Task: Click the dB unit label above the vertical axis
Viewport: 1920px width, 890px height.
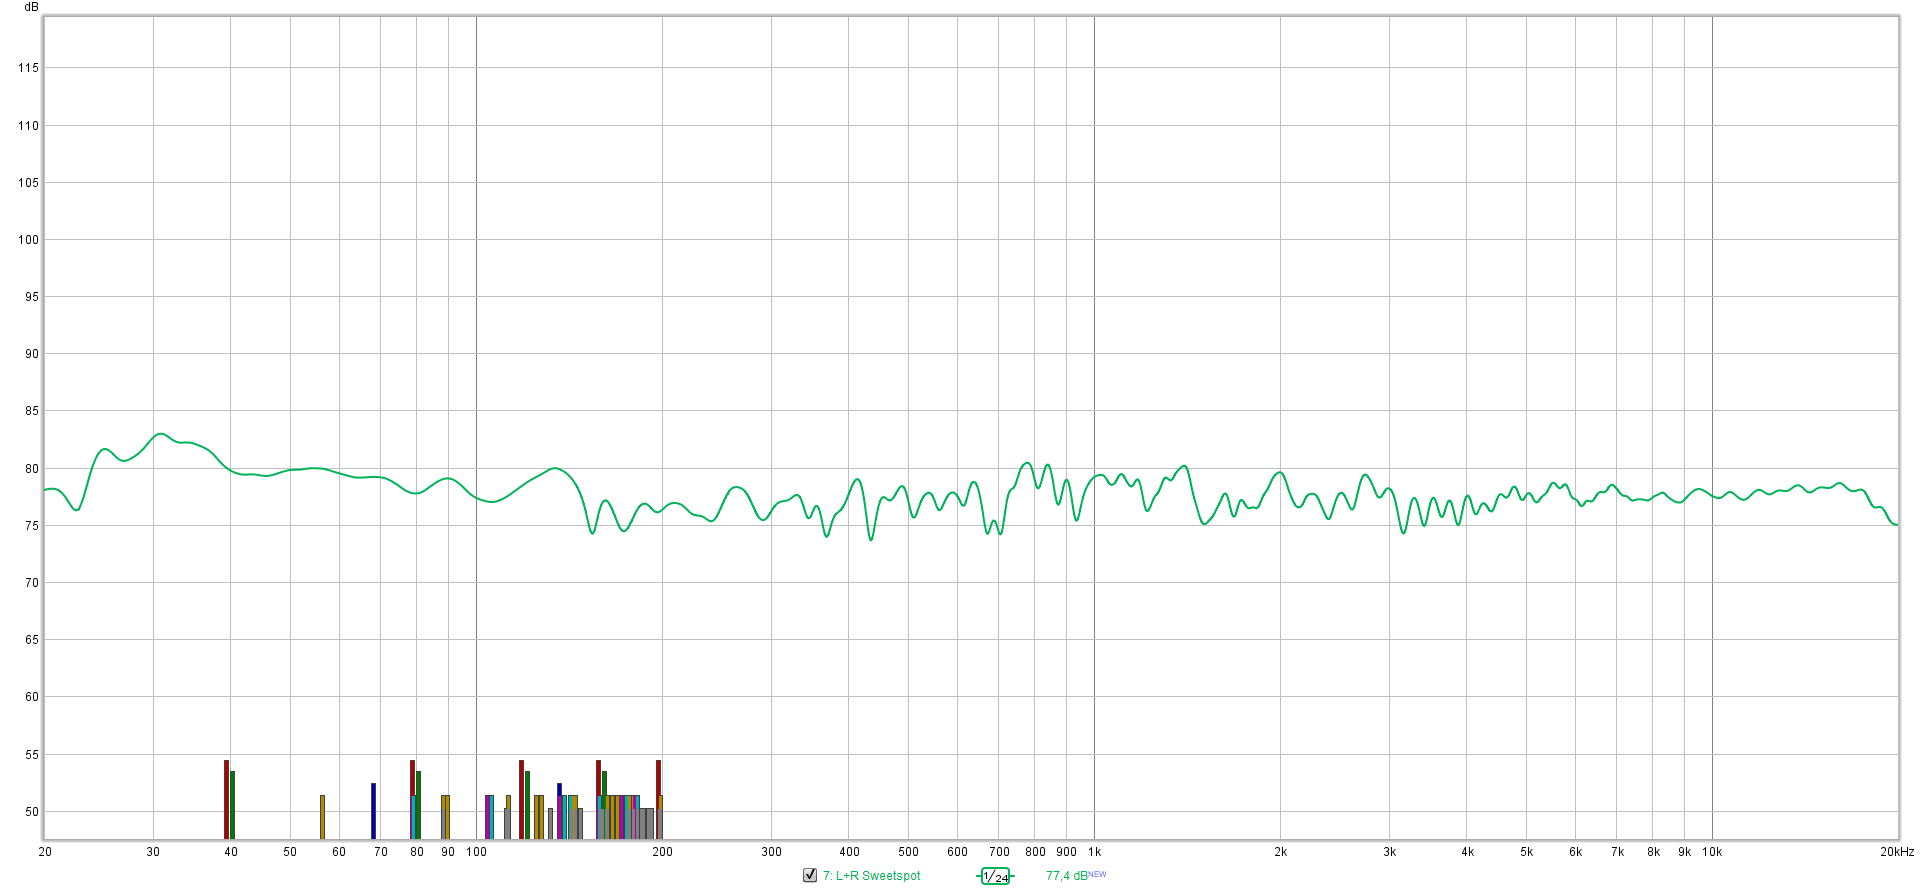Action: click(31, 7)
